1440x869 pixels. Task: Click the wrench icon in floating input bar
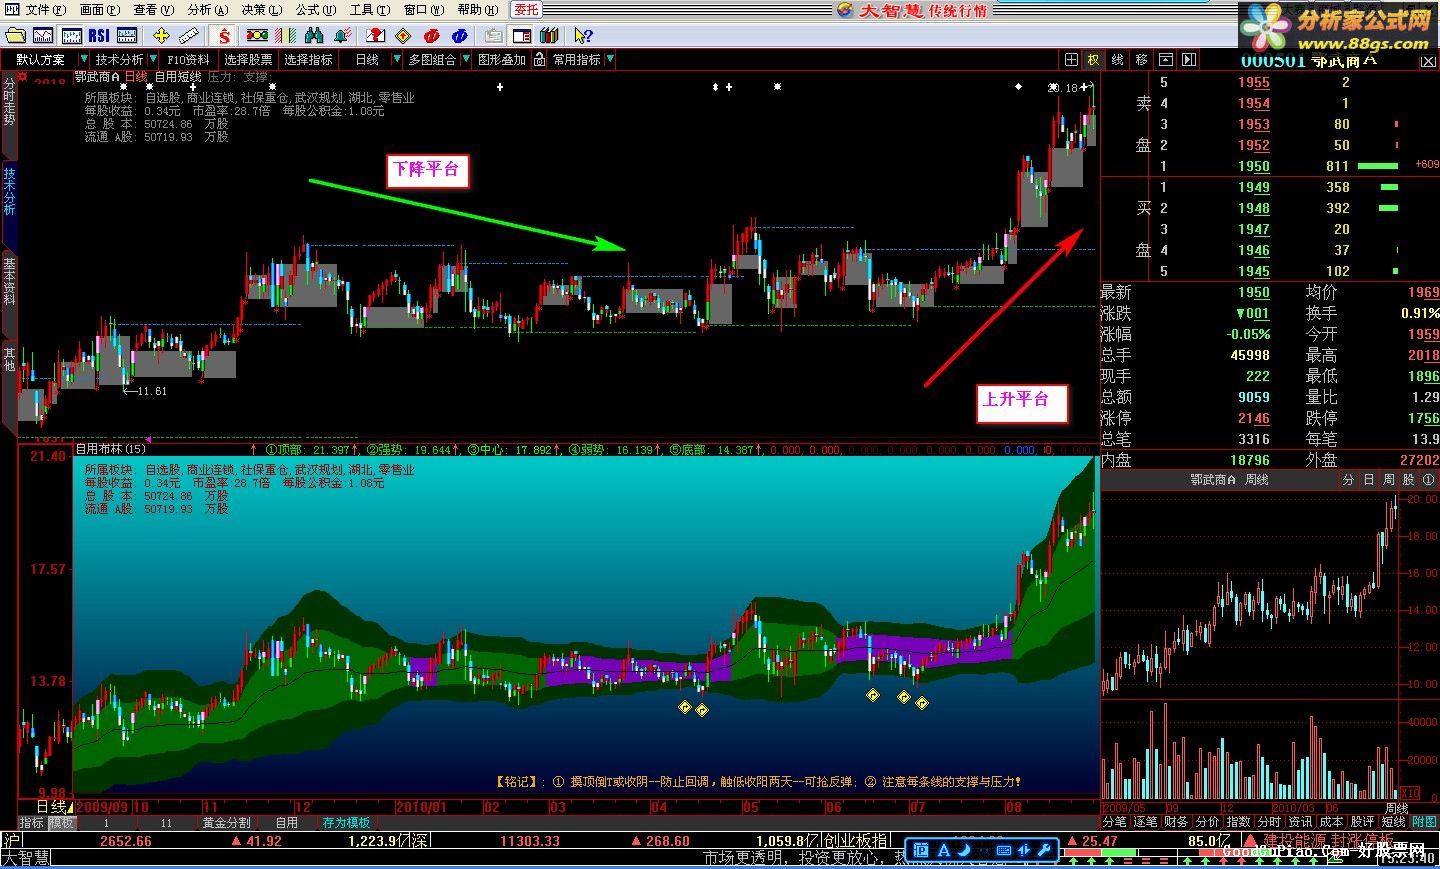1044,851
